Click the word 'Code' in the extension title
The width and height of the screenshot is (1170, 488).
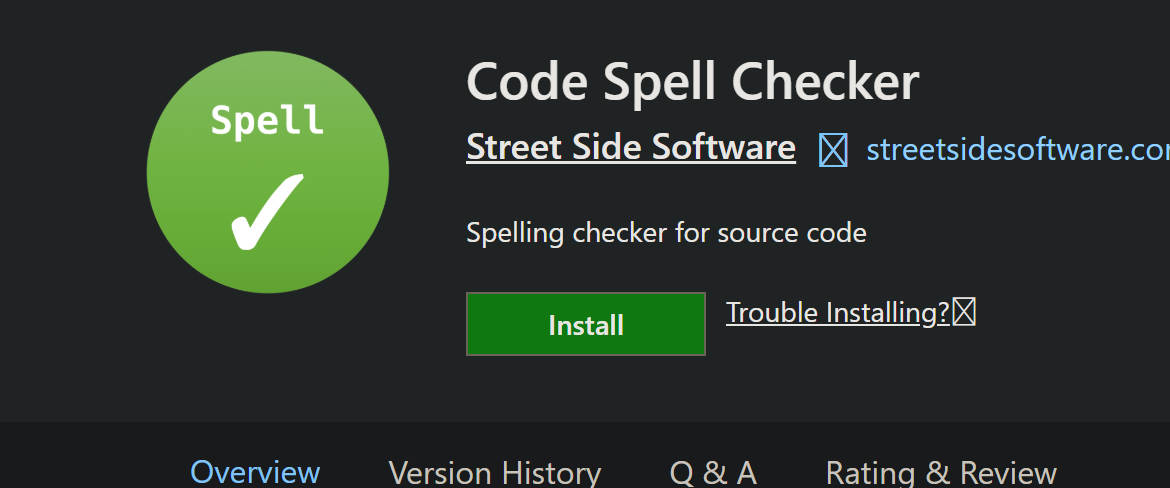coord(529,81)
